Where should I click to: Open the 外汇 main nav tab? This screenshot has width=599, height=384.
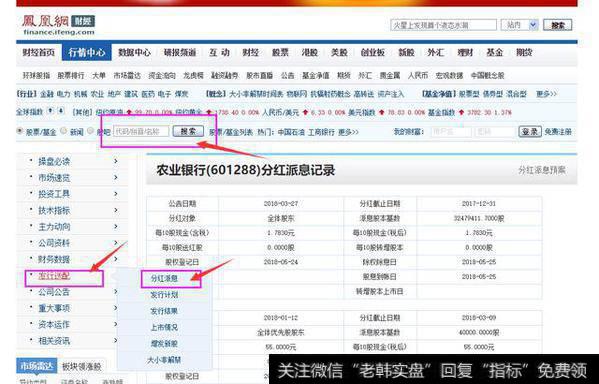click(435, 52)
